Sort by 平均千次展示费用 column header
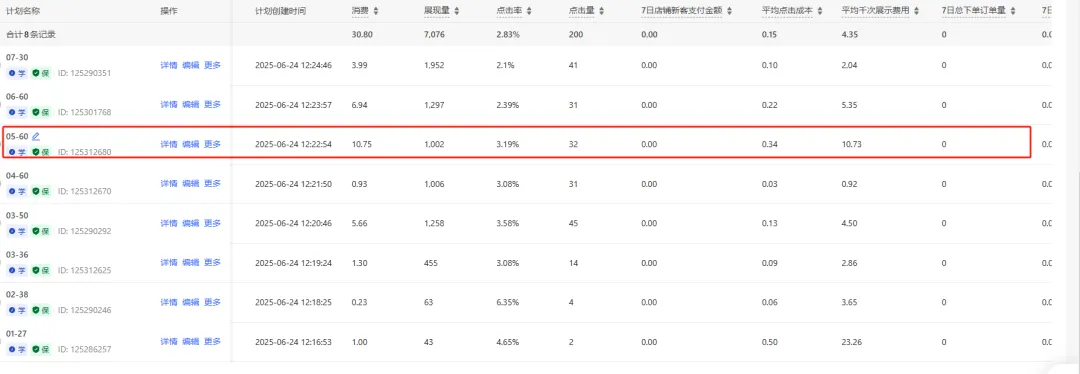 click(x=875, y=11)
